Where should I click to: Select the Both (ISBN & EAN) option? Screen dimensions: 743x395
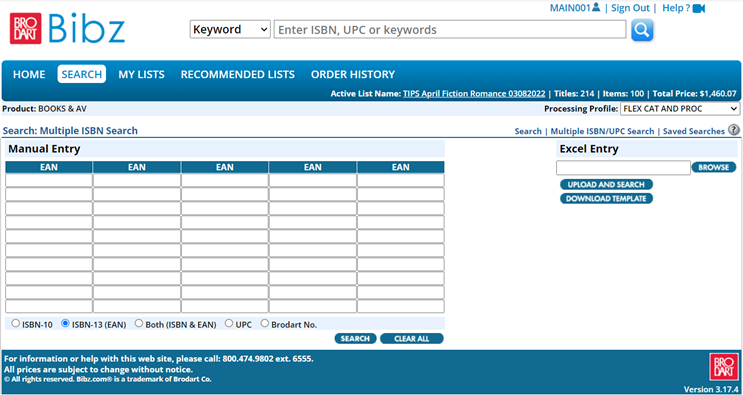139,323
